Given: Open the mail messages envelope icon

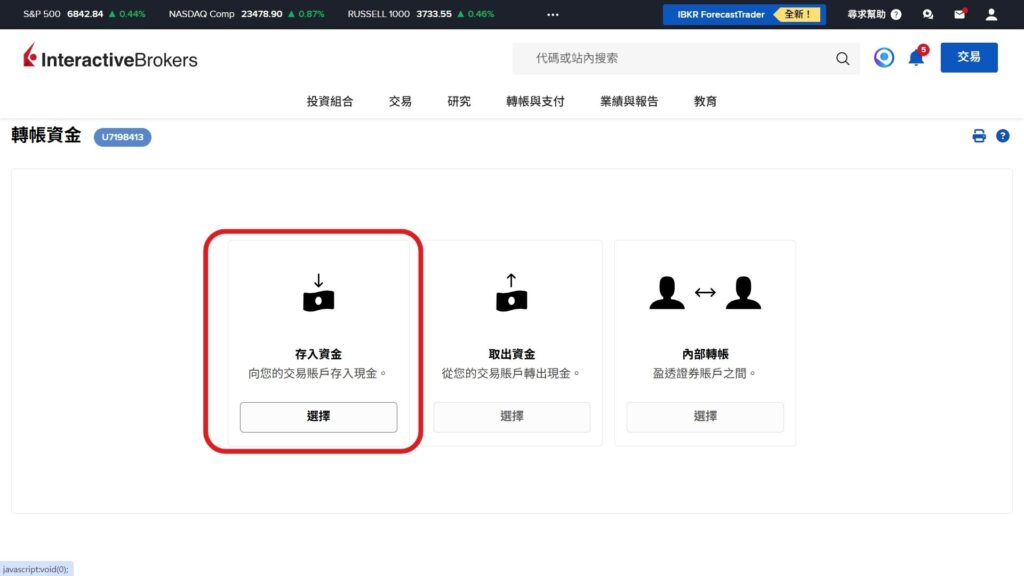Looking at the screenshot, I should pos(959,15).
